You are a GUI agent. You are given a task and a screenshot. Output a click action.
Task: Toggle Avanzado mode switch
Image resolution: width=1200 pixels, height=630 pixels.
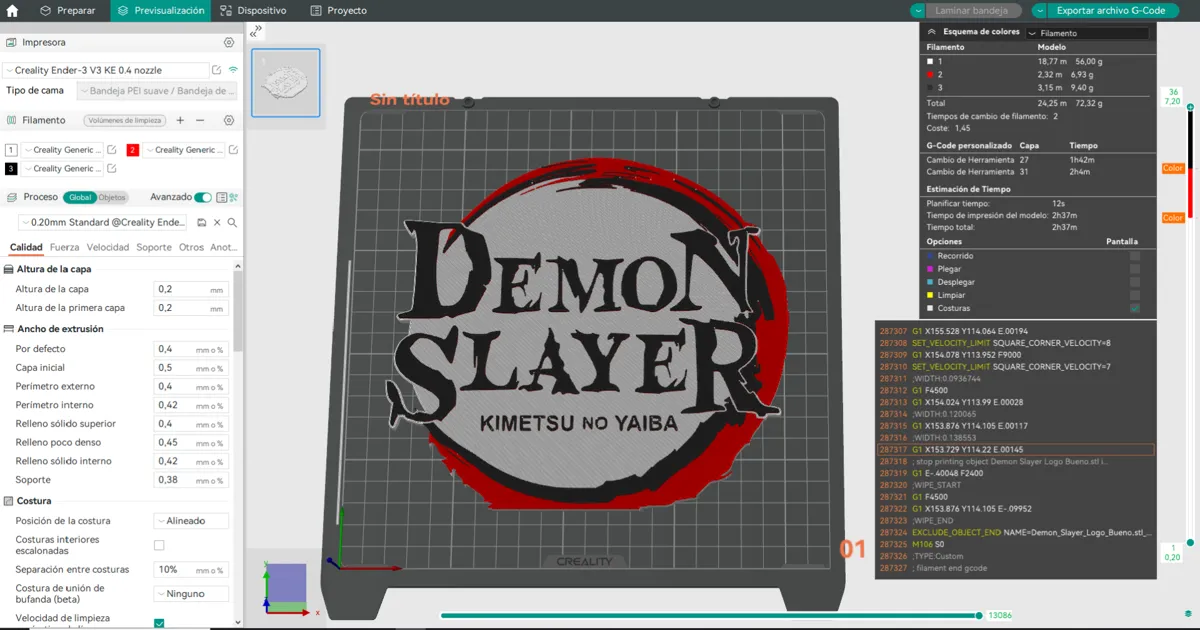[x=203, y=197]
